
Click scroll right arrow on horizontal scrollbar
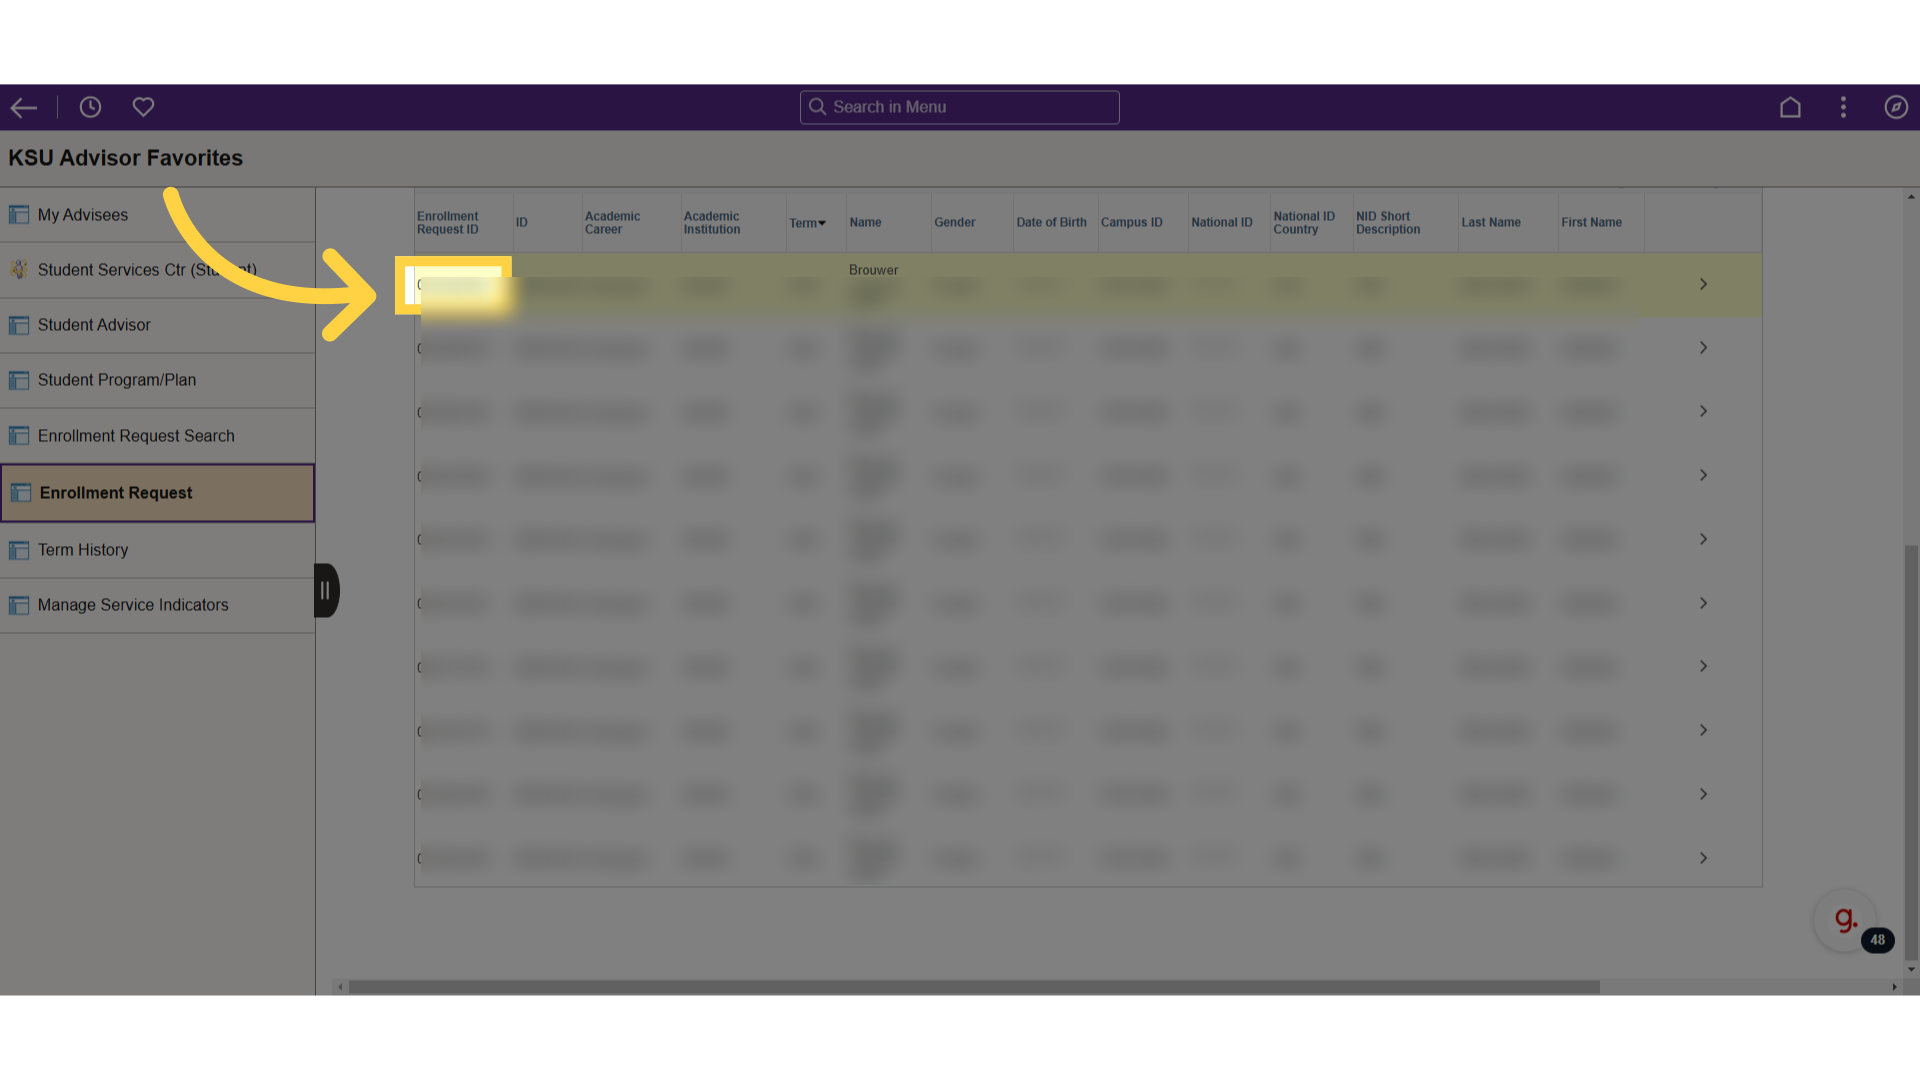pos(1894,987)
